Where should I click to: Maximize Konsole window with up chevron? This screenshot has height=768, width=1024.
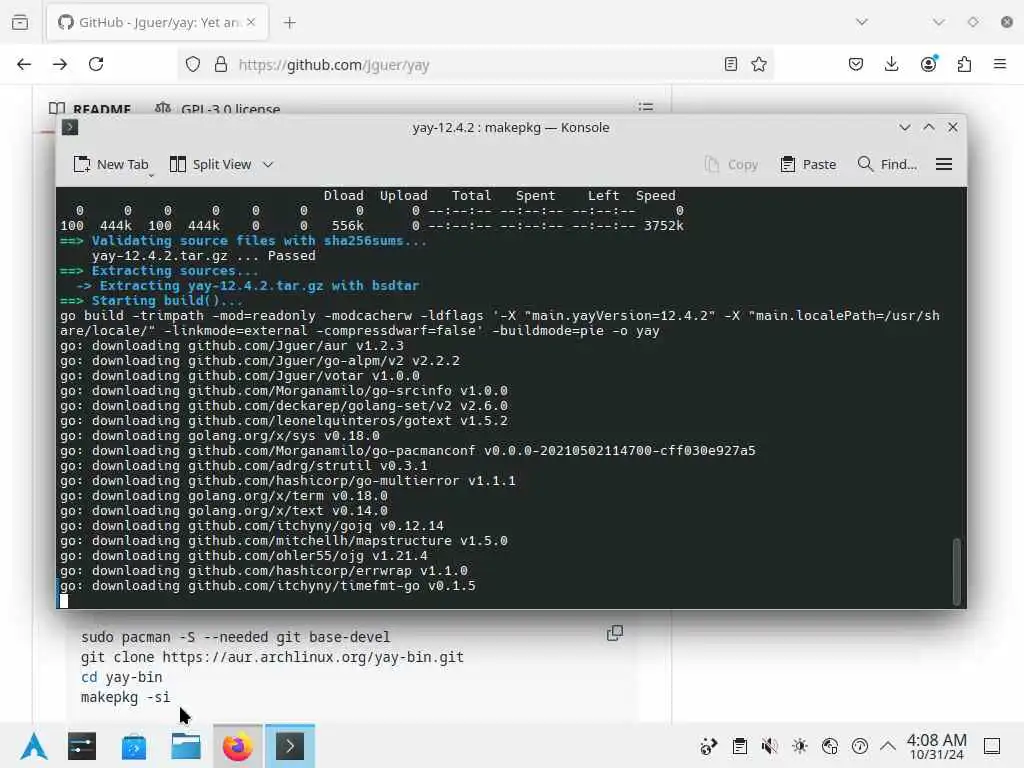(x=929, y=127)
